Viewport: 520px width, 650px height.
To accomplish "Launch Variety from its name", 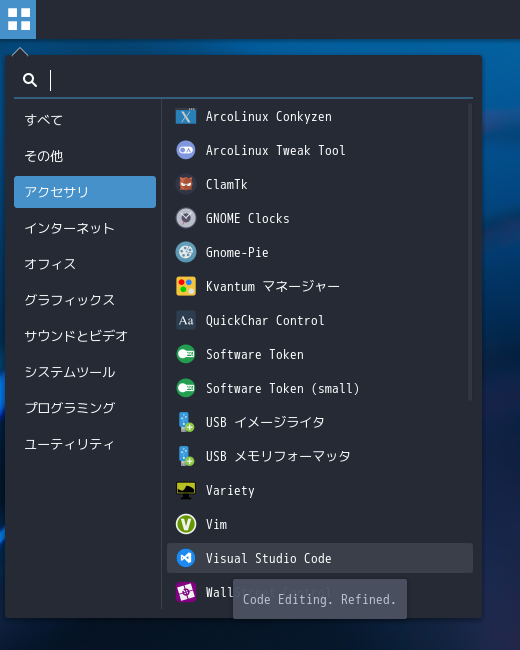I will 230,491.
